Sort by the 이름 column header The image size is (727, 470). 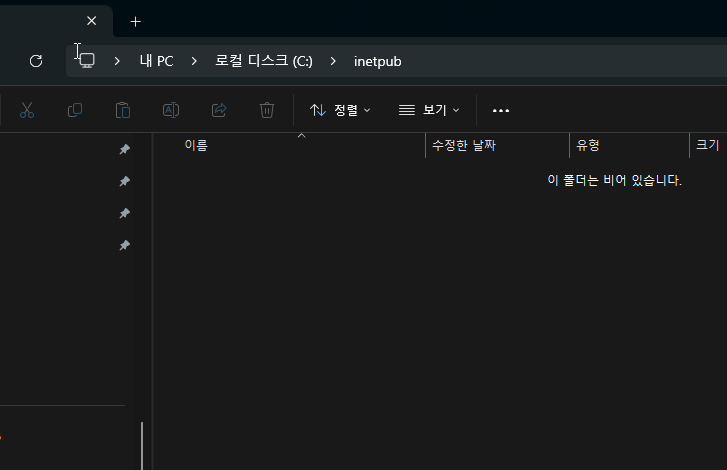tap(196, 146)
